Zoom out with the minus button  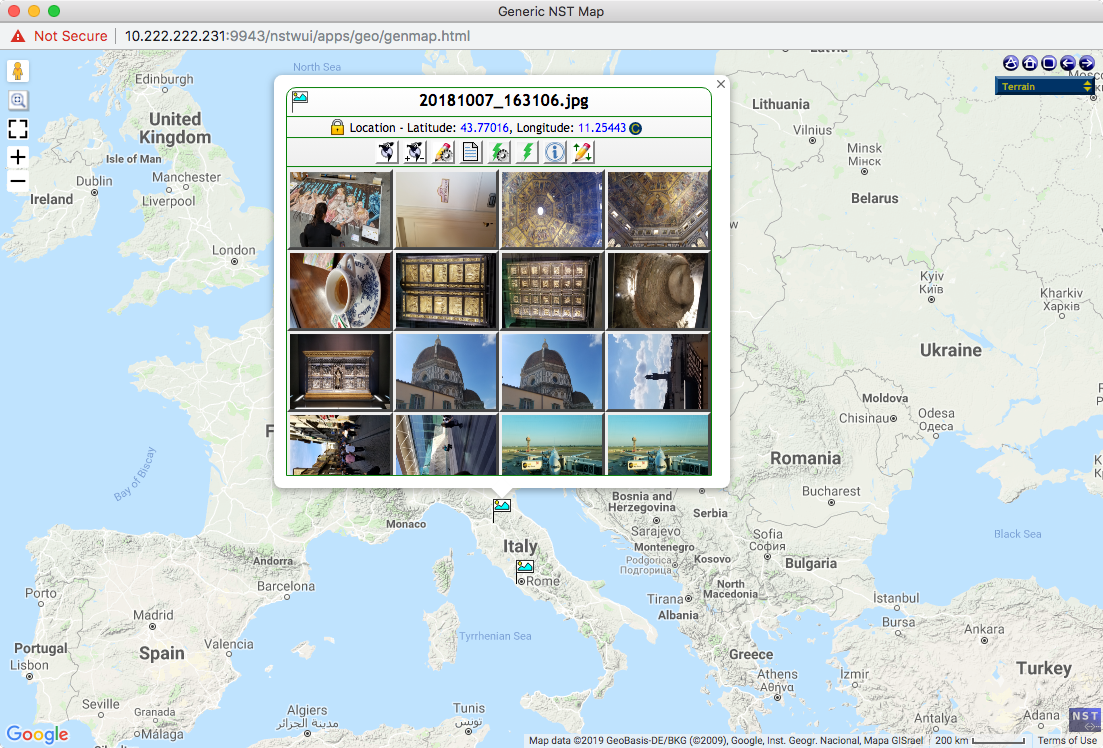[18, 181]
